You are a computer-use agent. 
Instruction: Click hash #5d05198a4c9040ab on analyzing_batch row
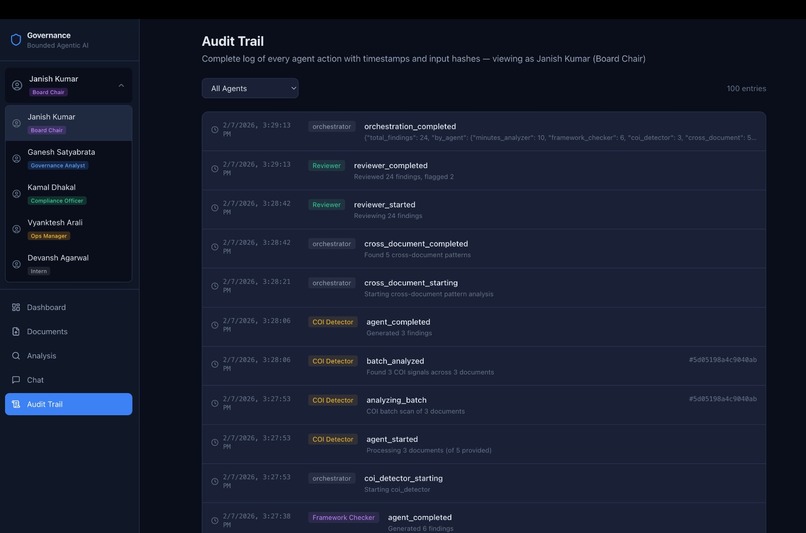tap(723, 399)
